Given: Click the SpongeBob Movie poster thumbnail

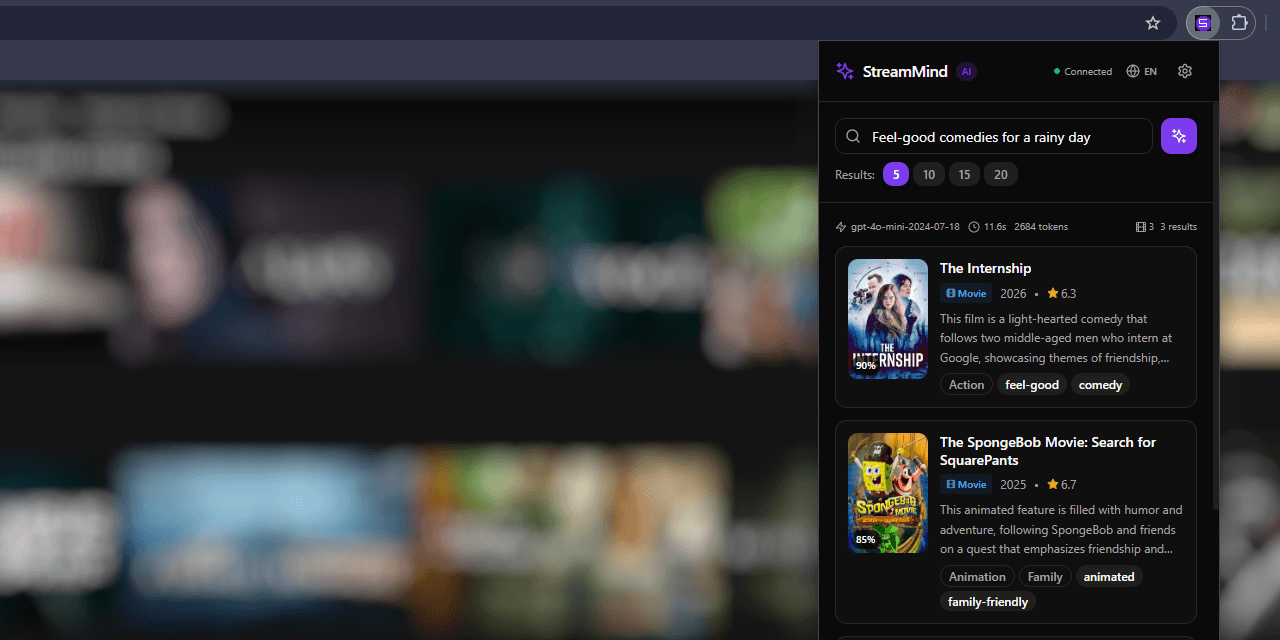Looking at the screenshot, I should tap(887, 493).
